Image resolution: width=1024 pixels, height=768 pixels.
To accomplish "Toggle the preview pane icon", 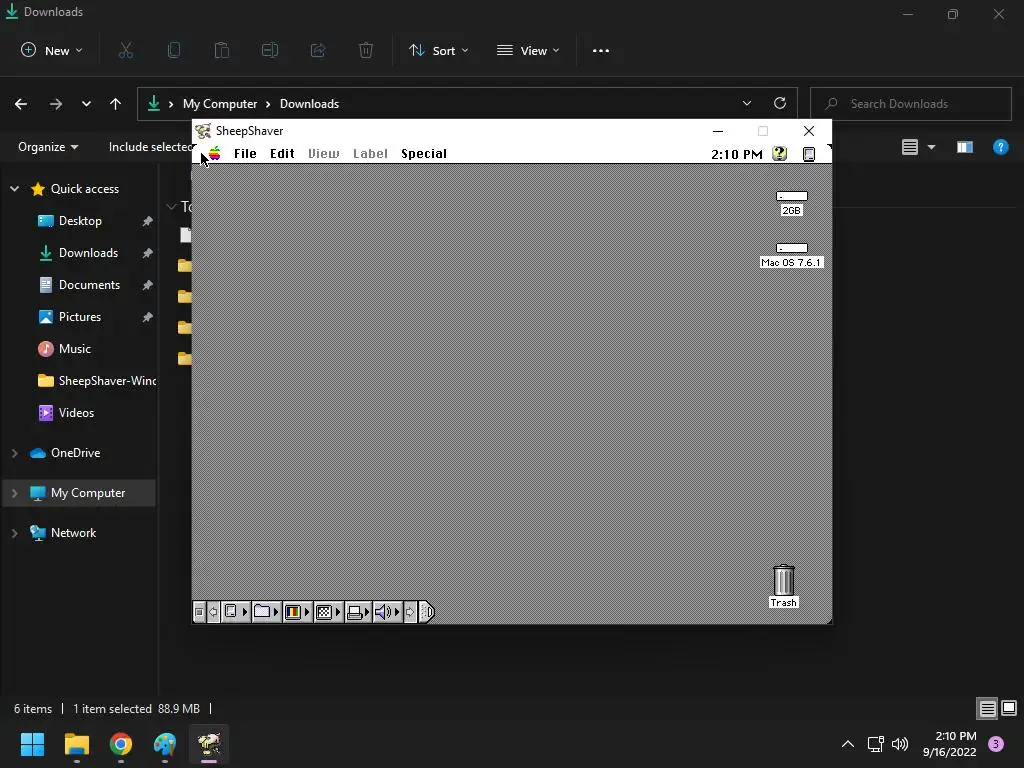I will coord(965,147).
